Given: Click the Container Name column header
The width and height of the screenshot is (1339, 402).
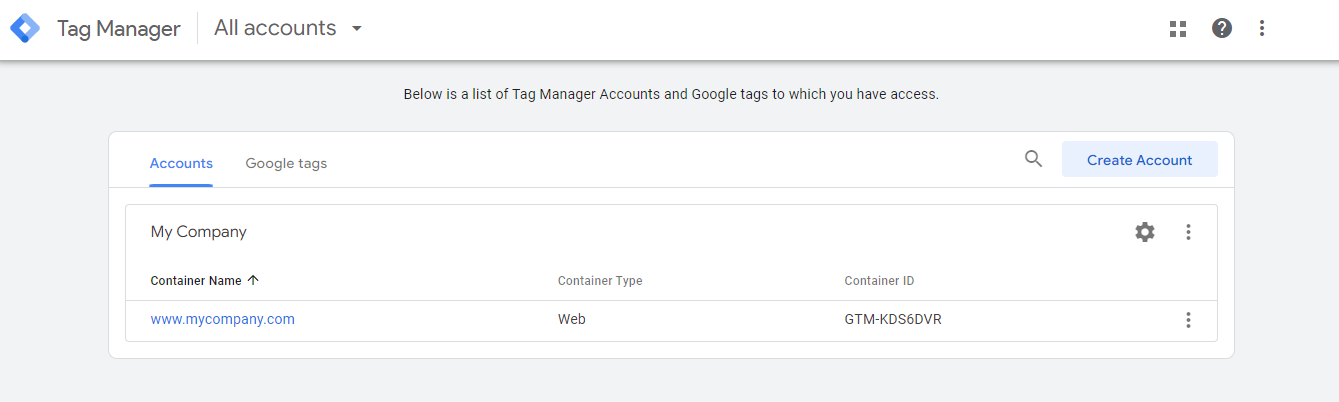Looking at the screenshot, I should 196,281.
